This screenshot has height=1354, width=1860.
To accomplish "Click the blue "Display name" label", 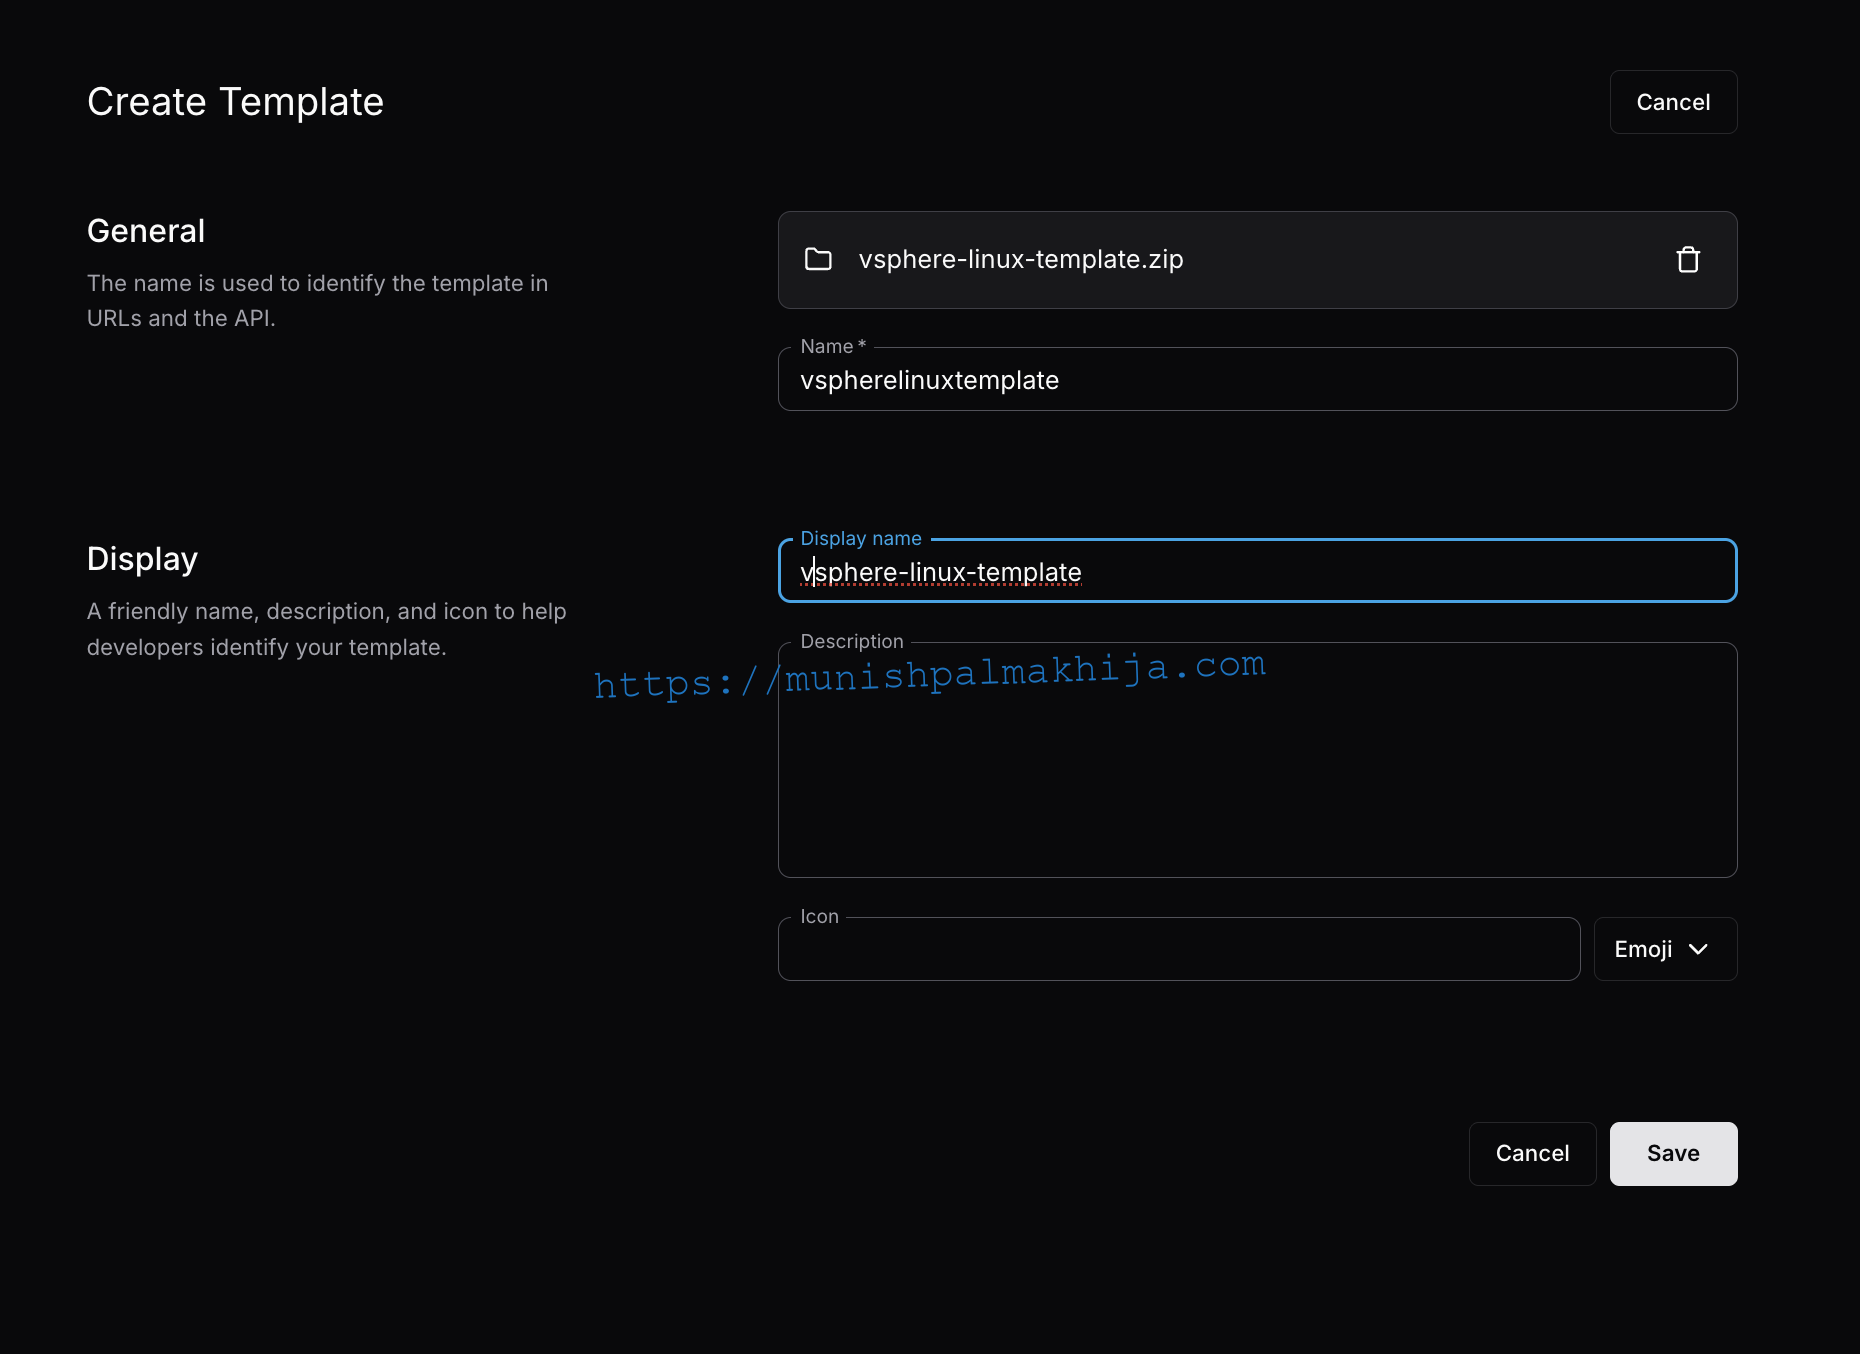I will click(x=860, y=538).
